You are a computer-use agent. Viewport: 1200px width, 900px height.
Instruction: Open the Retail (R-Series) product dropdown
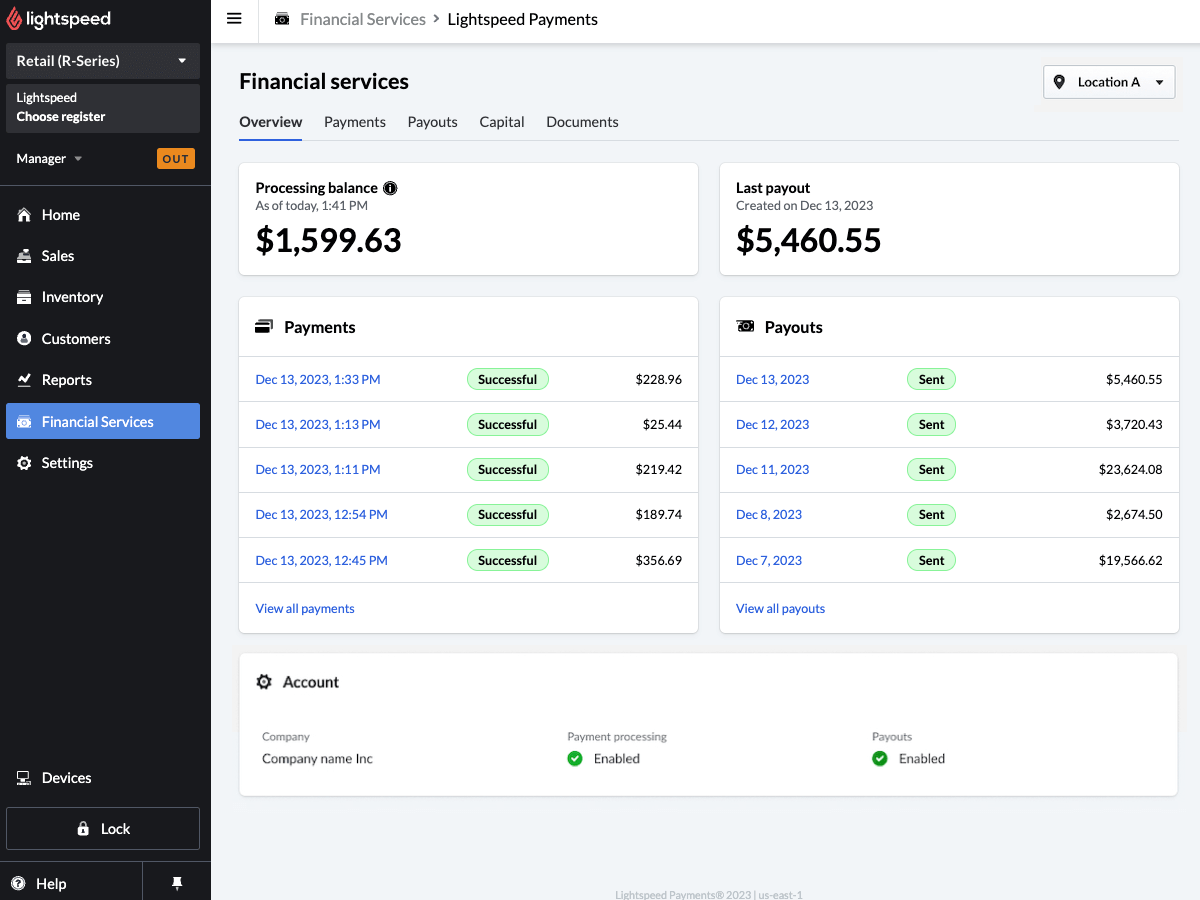(102, 61)
